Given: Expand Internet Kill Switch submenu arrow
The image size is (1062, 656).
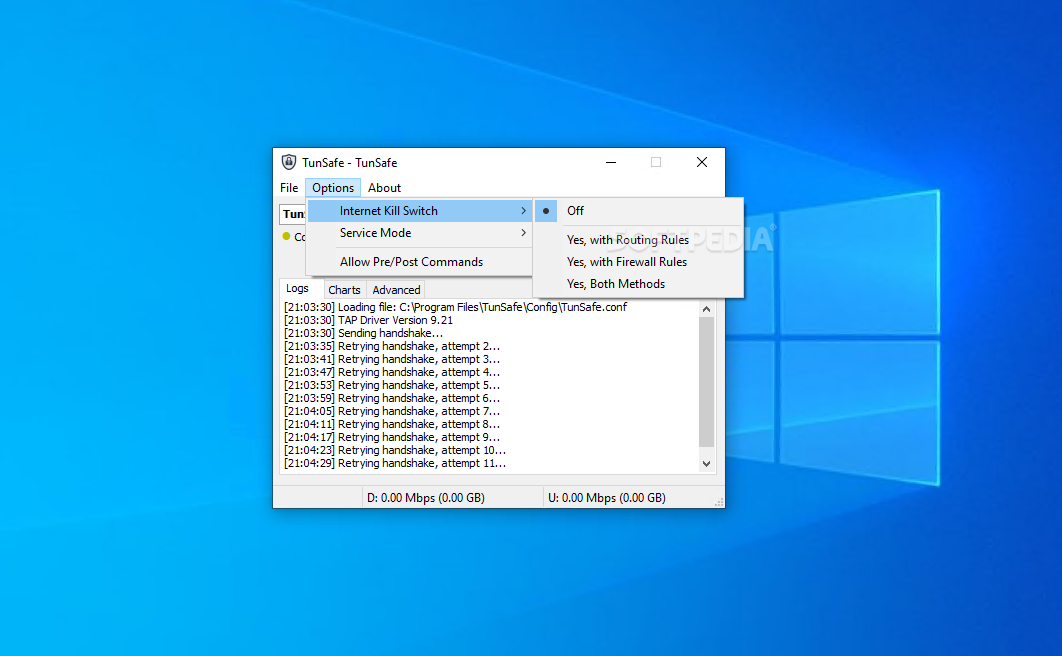Looking at the screenshot, I should [524, 211].
